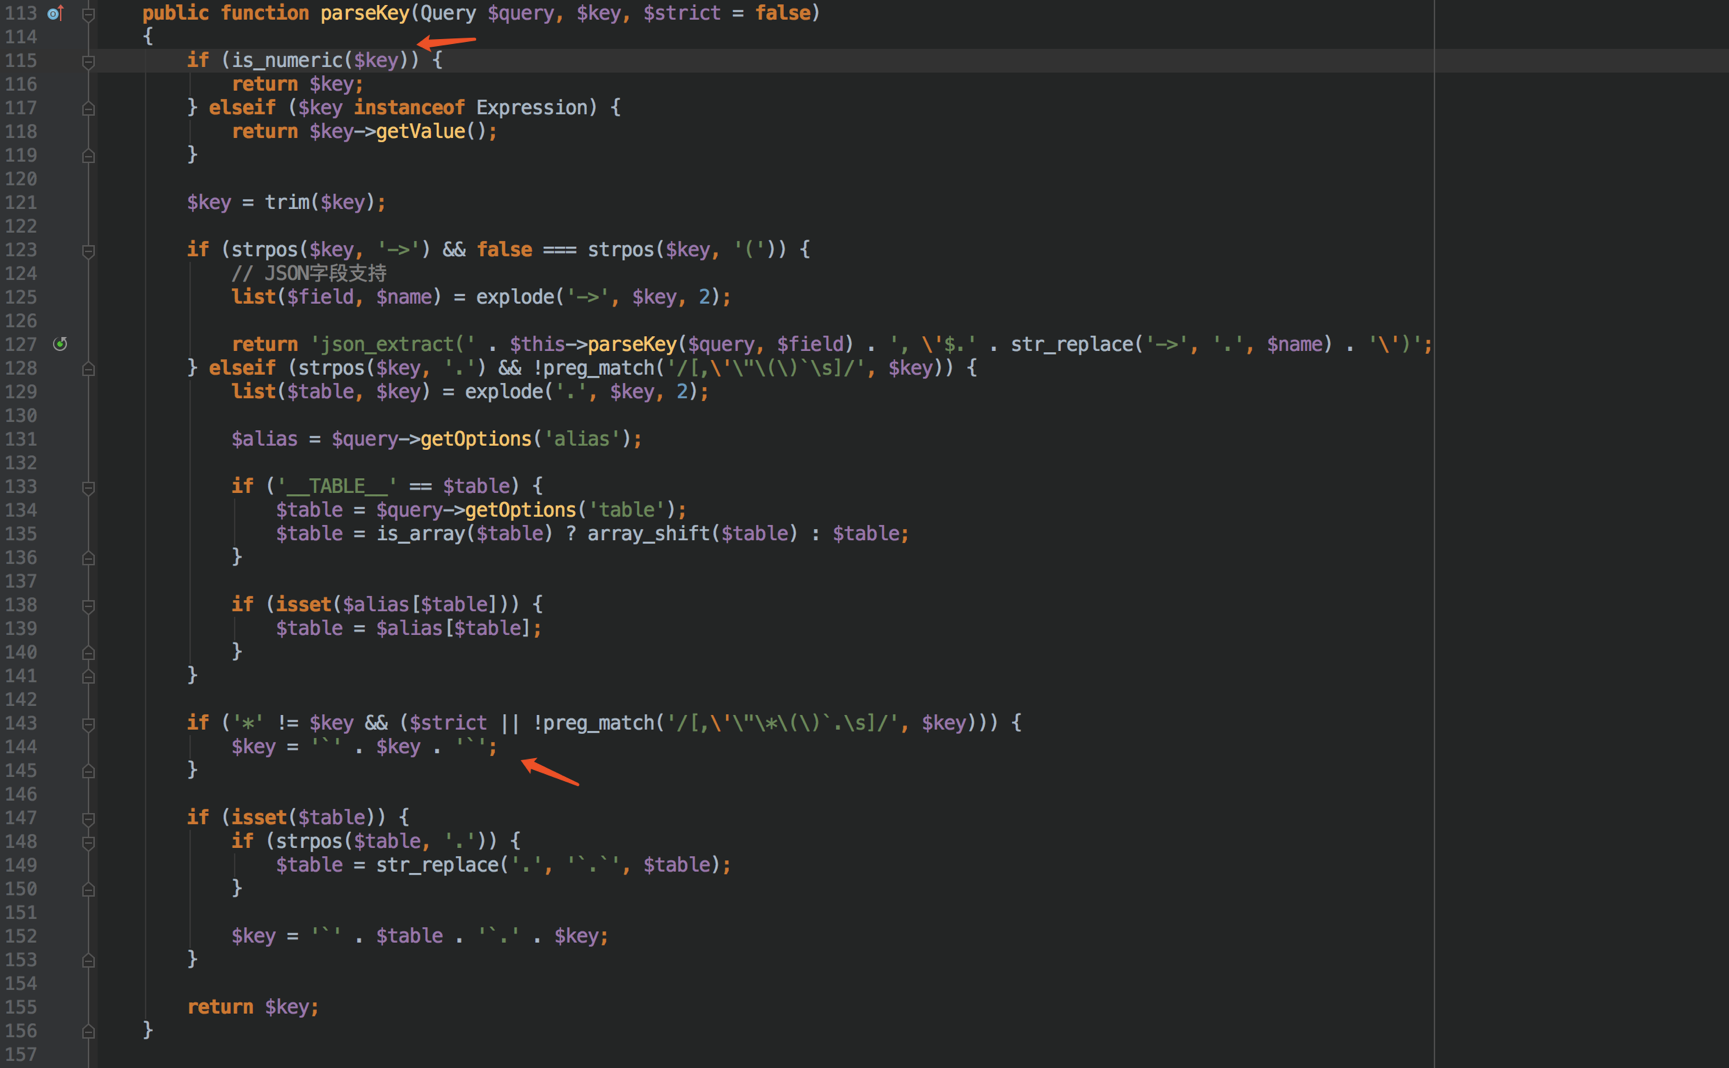The height and width of the screenshot is (1068, 1729).
Task: Fold the isset($alias[$table]) if block
Action: pos(88,606)
